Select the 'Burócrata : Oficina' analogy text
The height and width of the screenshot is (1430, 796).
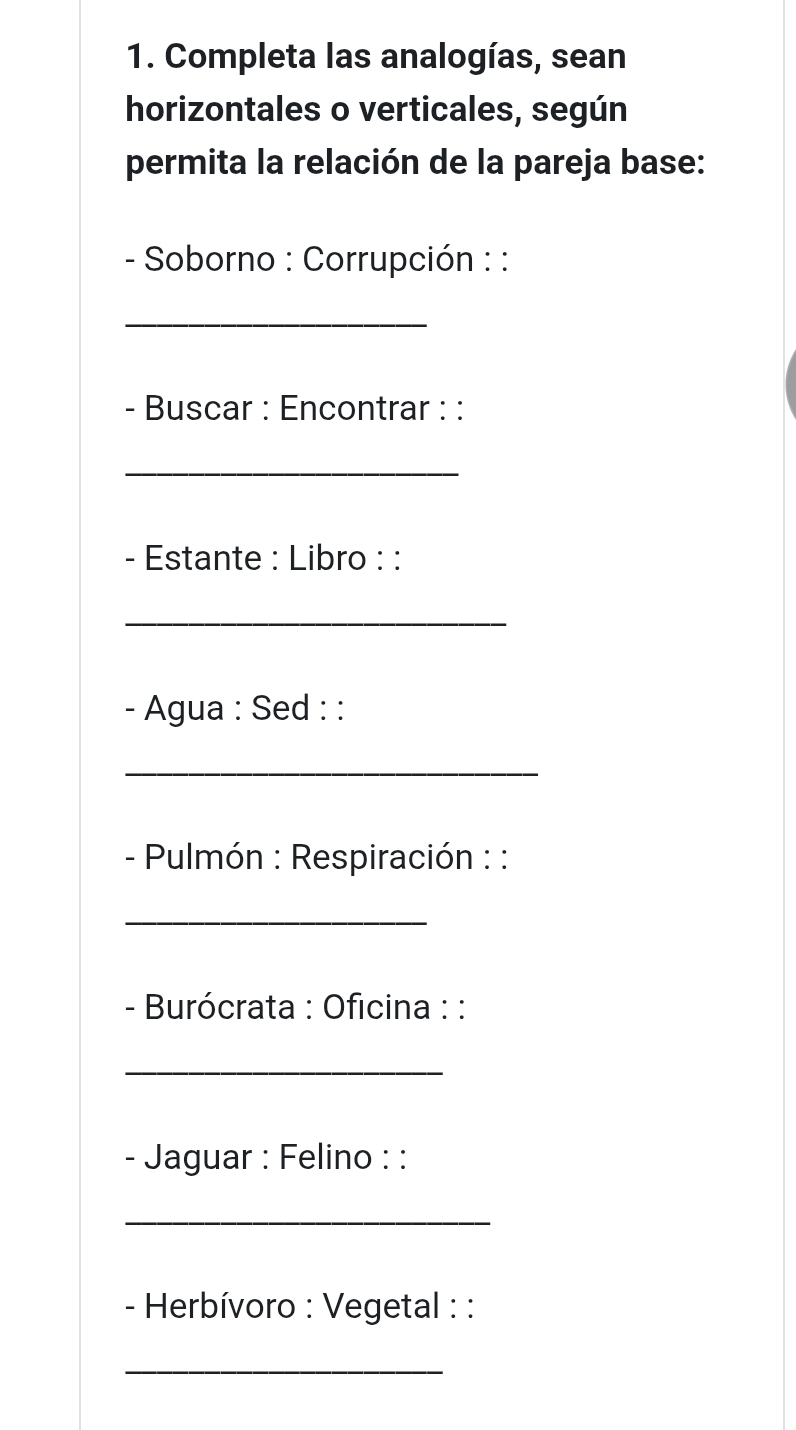click(x=296, y=1006)
